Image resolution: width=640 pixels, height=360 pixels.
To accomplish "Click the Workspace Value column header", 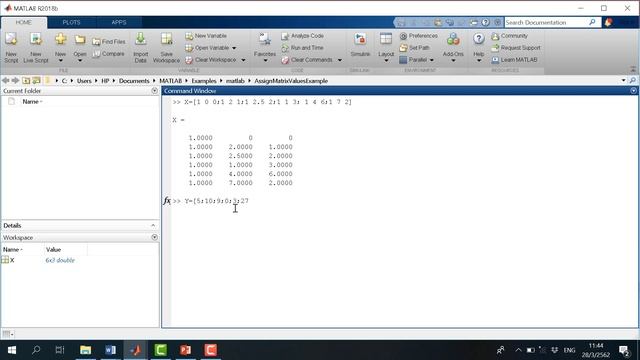I will coord(53,249).
